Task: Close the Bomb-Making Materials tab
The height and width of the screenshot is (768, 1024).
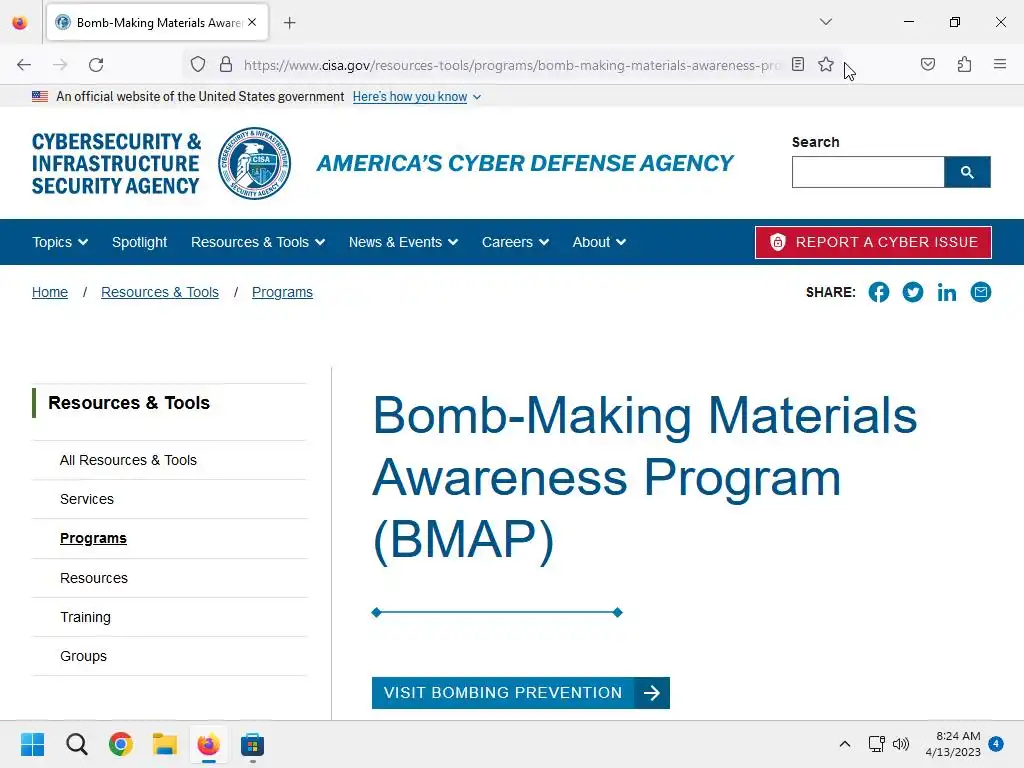Action: point(252,22)
